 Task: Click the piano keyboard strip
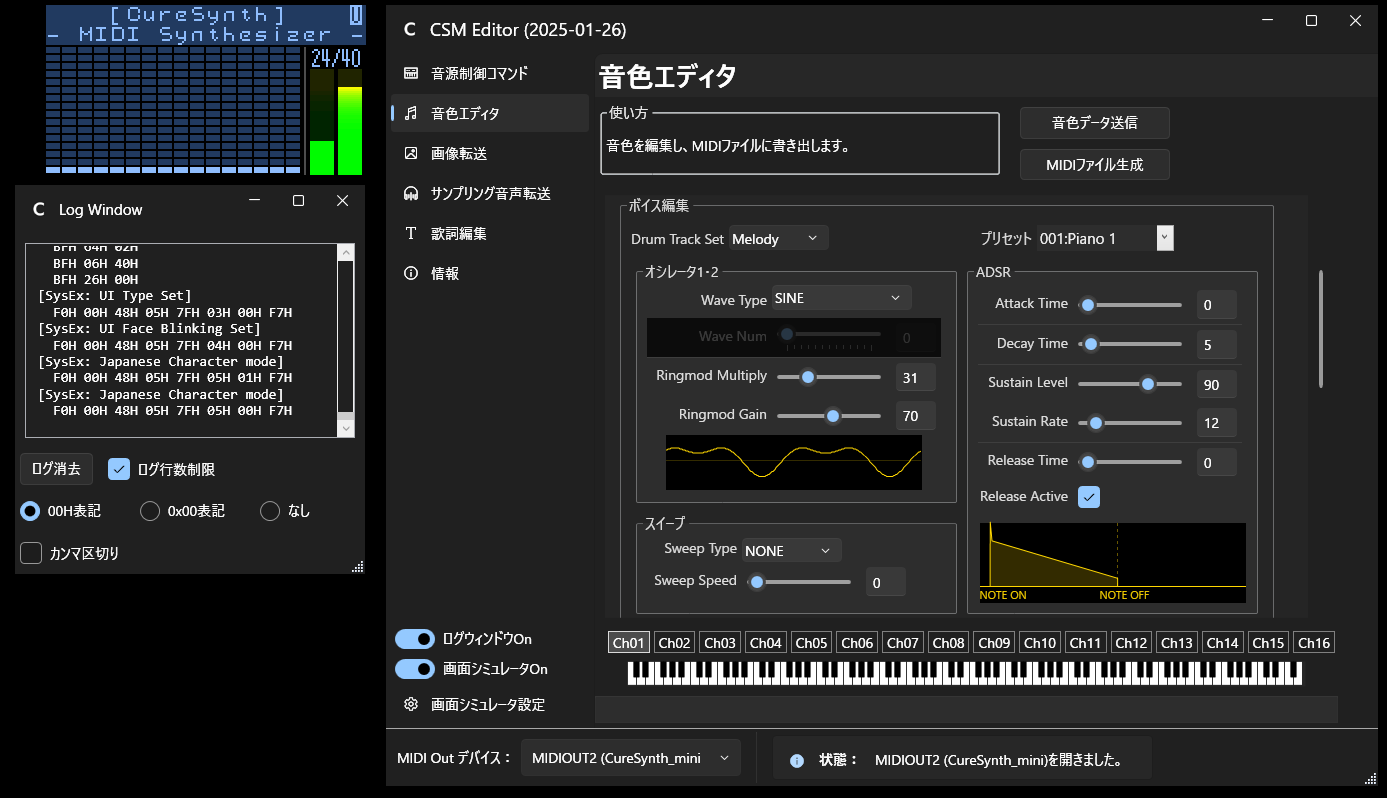(965, 673)
